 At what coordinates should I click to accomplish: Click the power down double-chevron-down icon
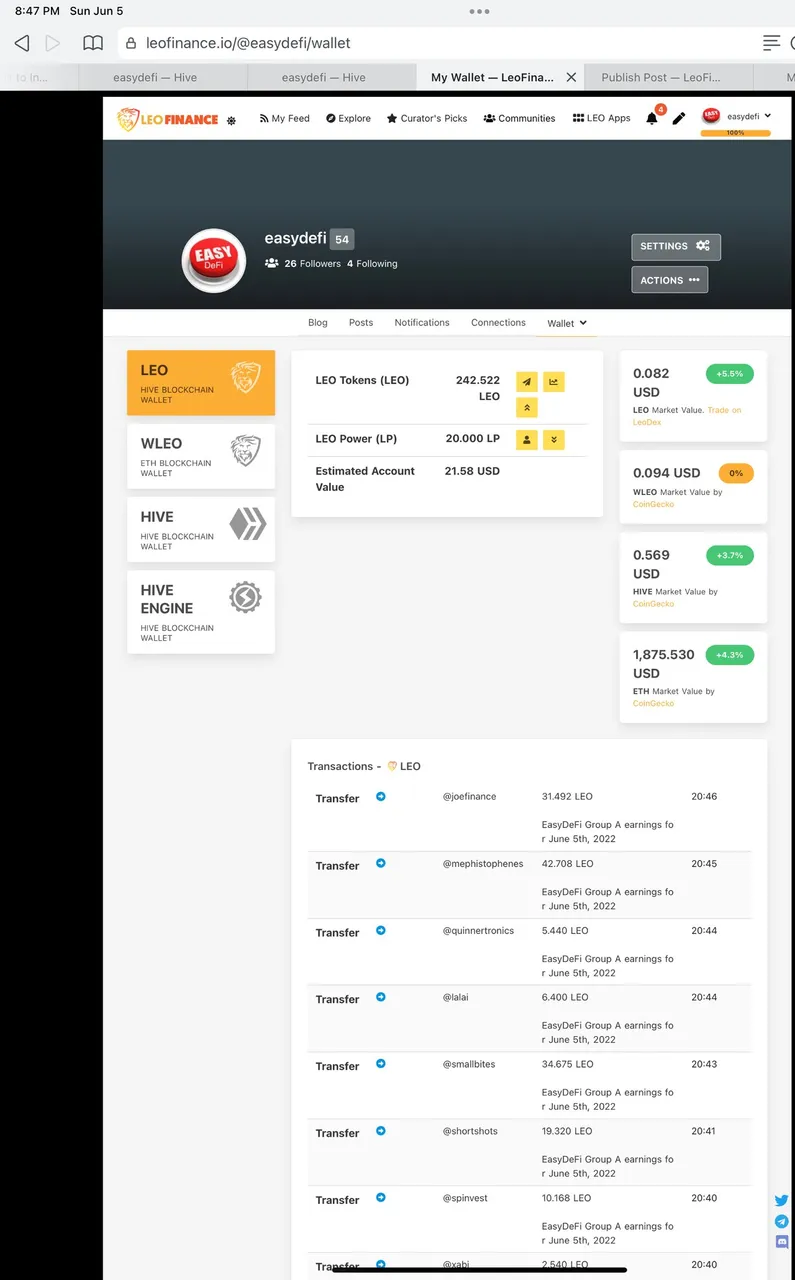(553, 440)
